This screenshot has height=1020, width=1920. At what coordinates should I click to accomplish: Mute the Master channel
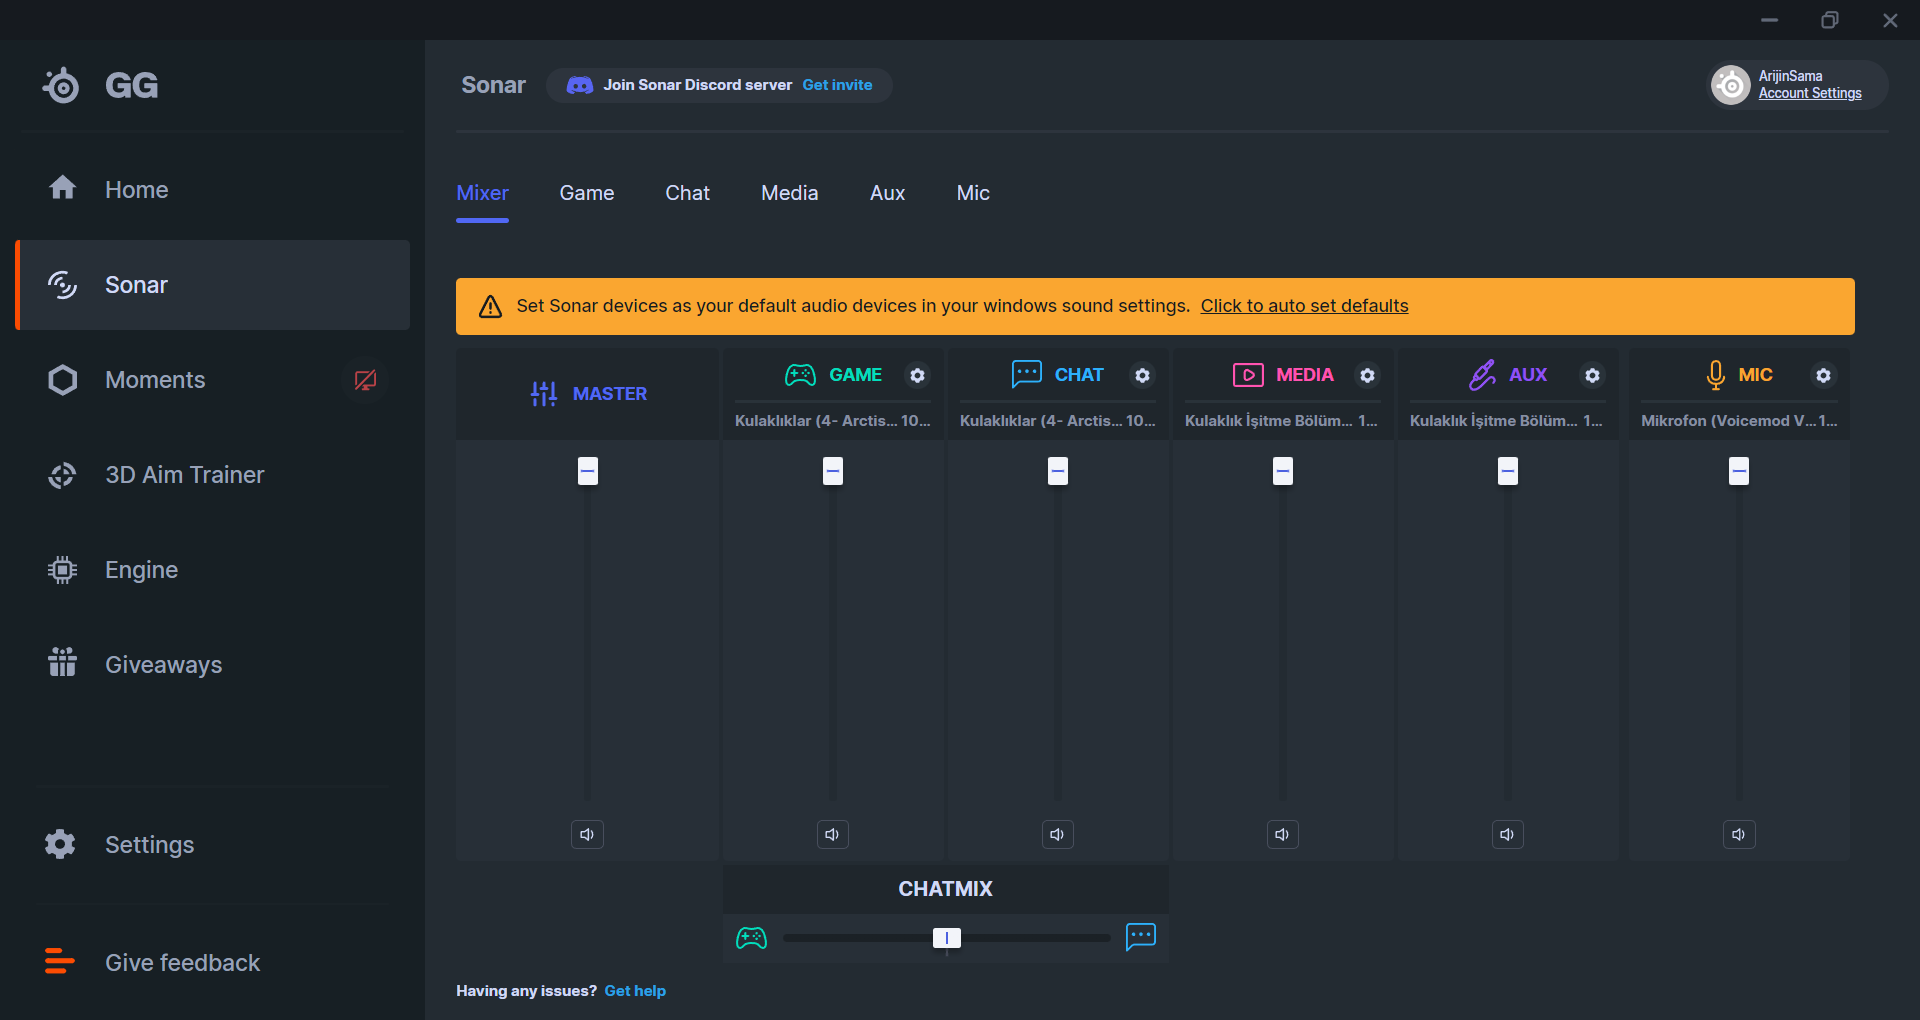587,834
